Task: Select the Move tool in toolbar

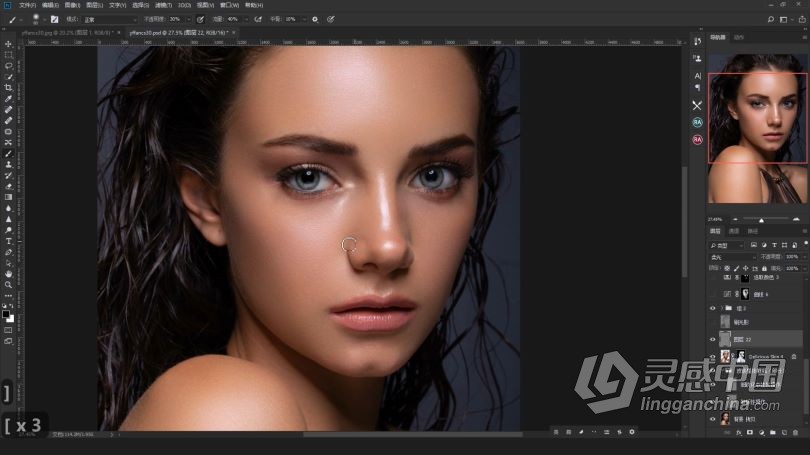Action: [x=8, y=44]
